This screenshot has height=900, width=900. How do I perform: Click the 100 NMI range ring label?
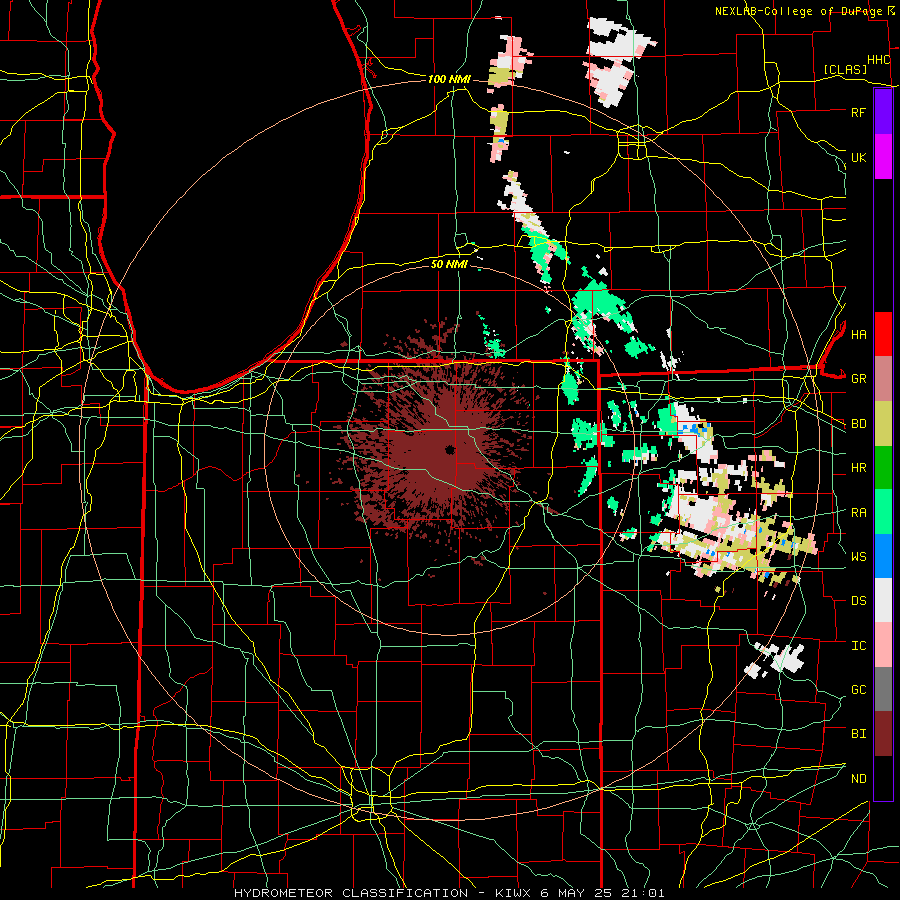click(449, 79)
